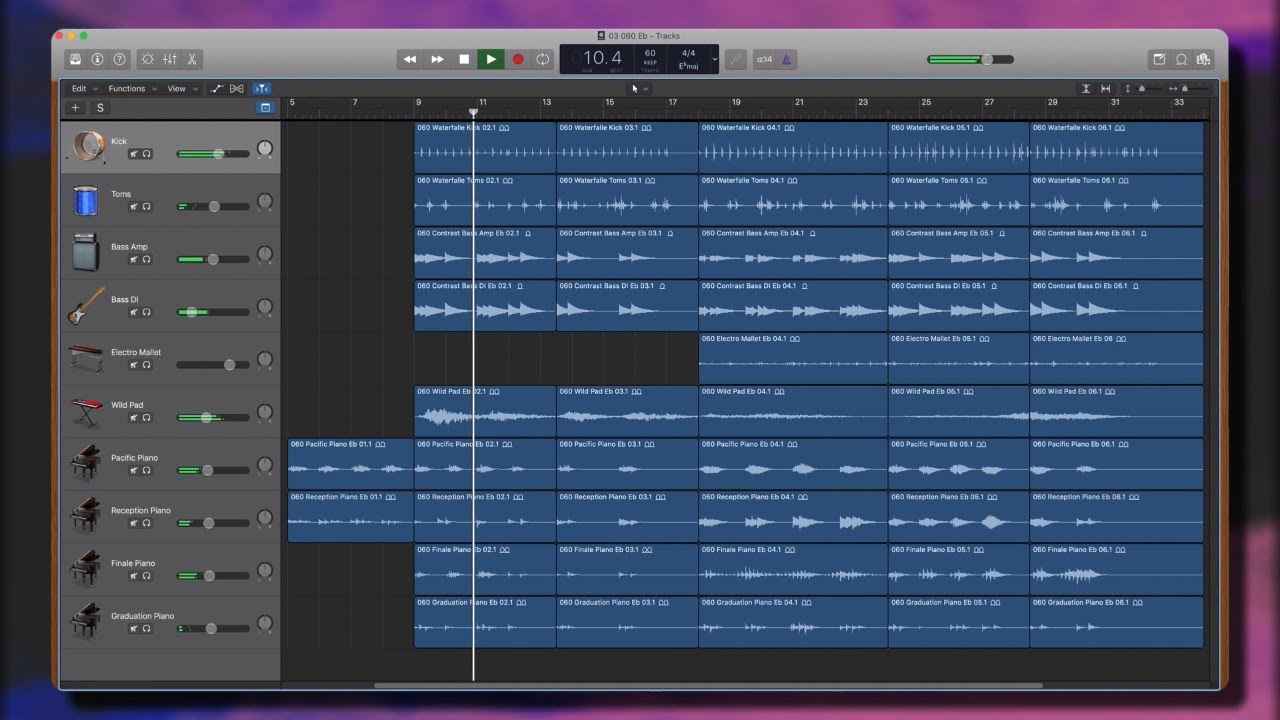Open the scissors Editors button
This screenshot has width=1280, height=720.
(192, 59)
